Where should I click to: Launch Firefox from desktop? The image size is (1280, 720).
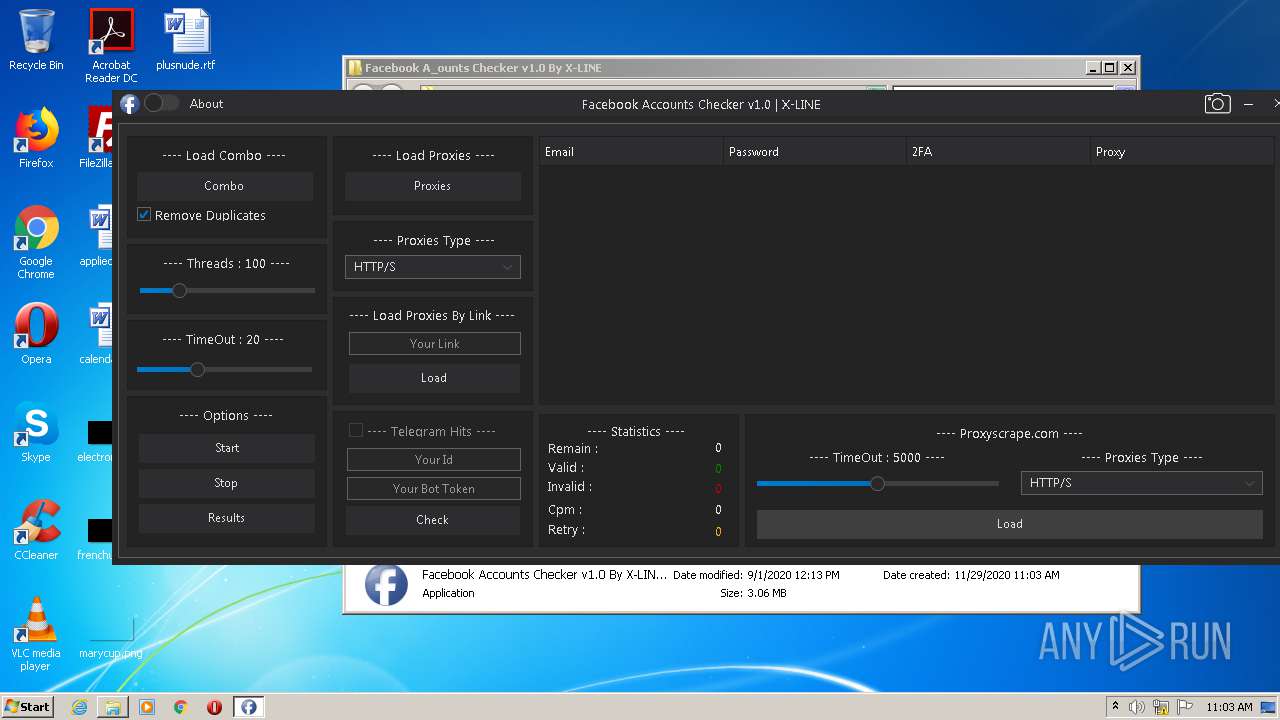pyautogui.click(x=36, y=138)
